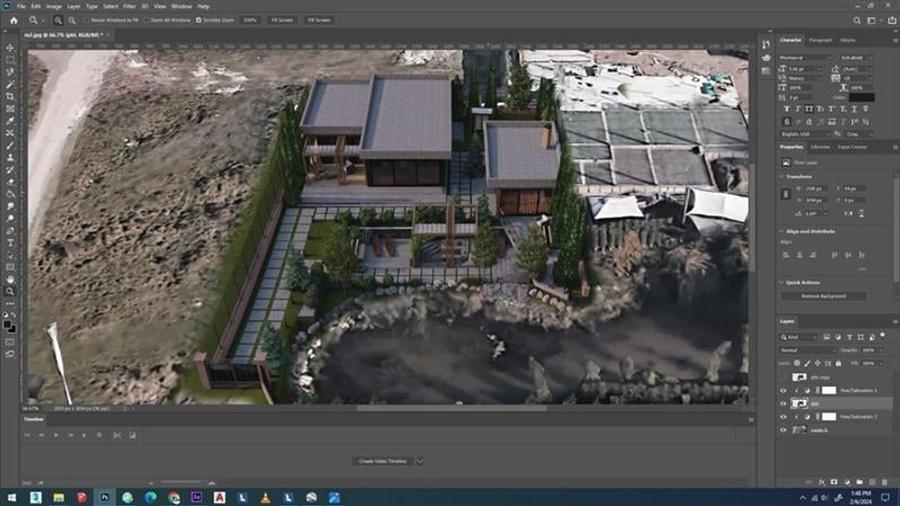Click the Remove Background button

point(823,296)
